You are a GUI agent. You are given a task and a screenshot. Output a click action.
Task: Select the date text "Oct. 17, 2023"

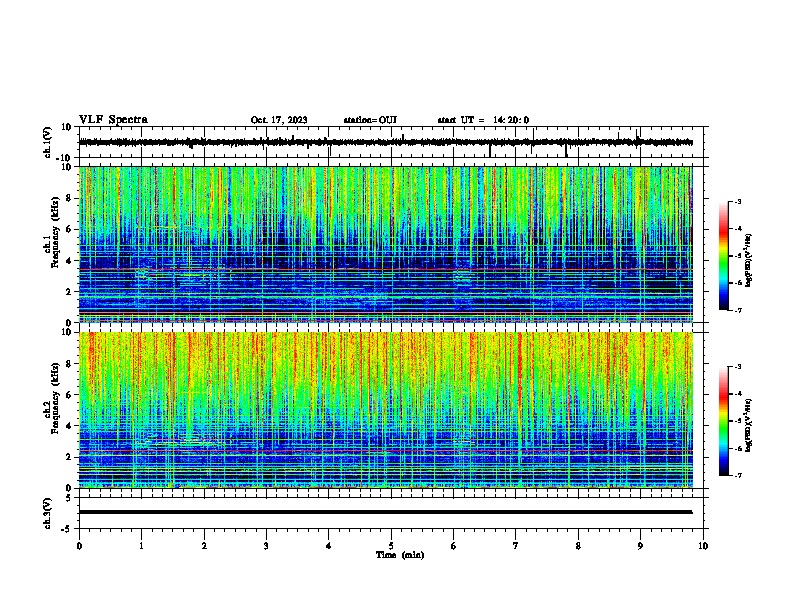coord(279,120)
